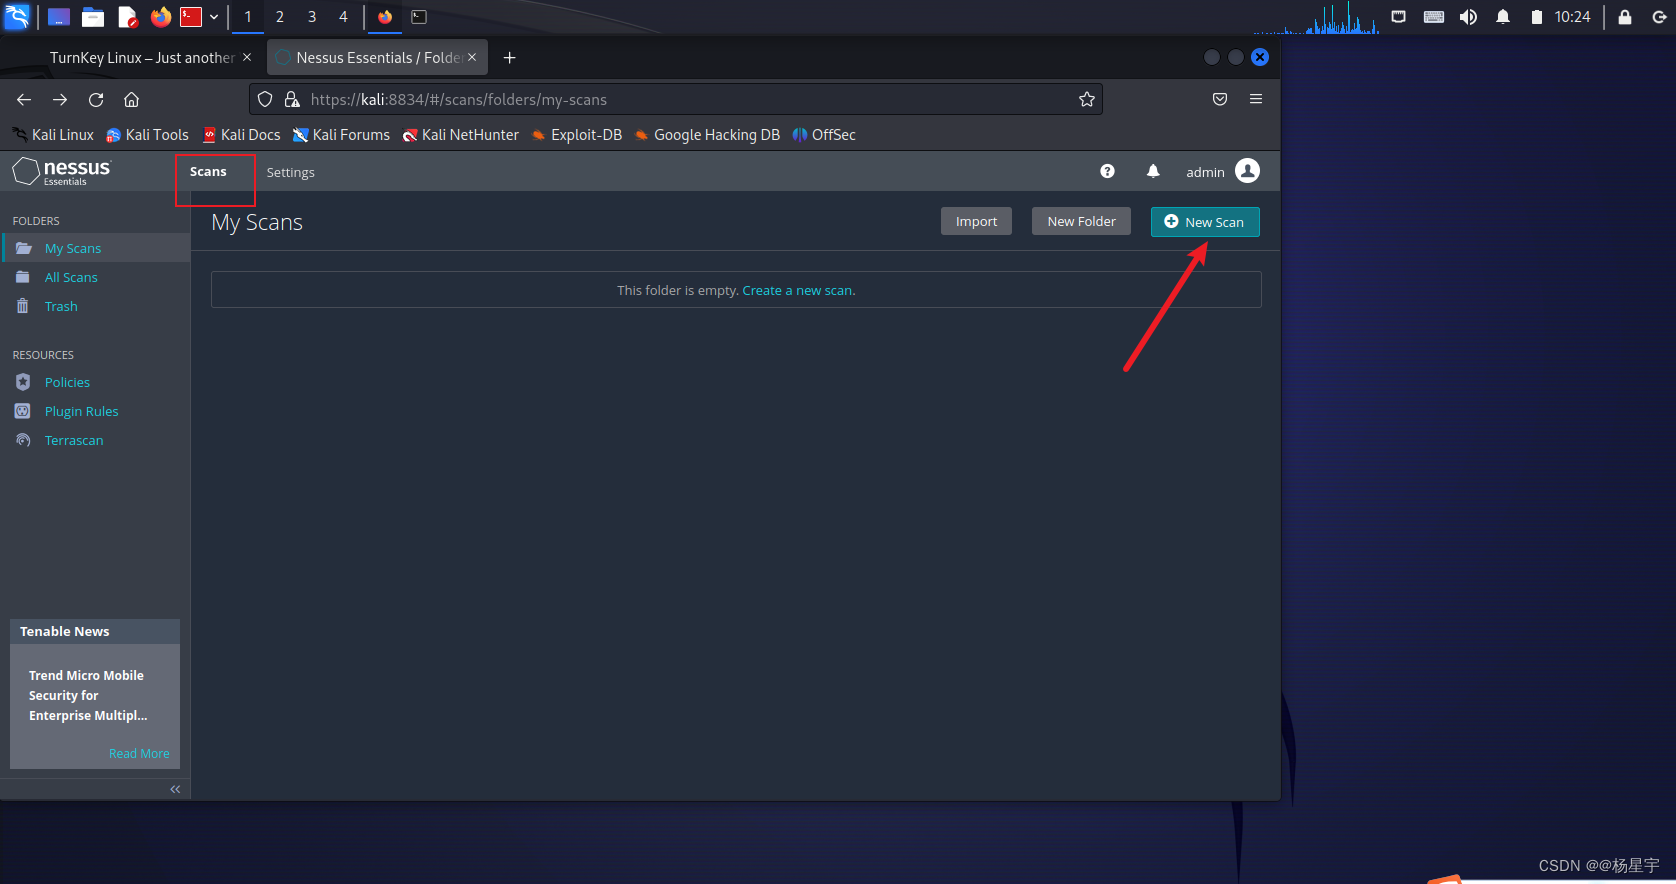Open a new browser tab
1676x884 pixels.
[509, 58]
